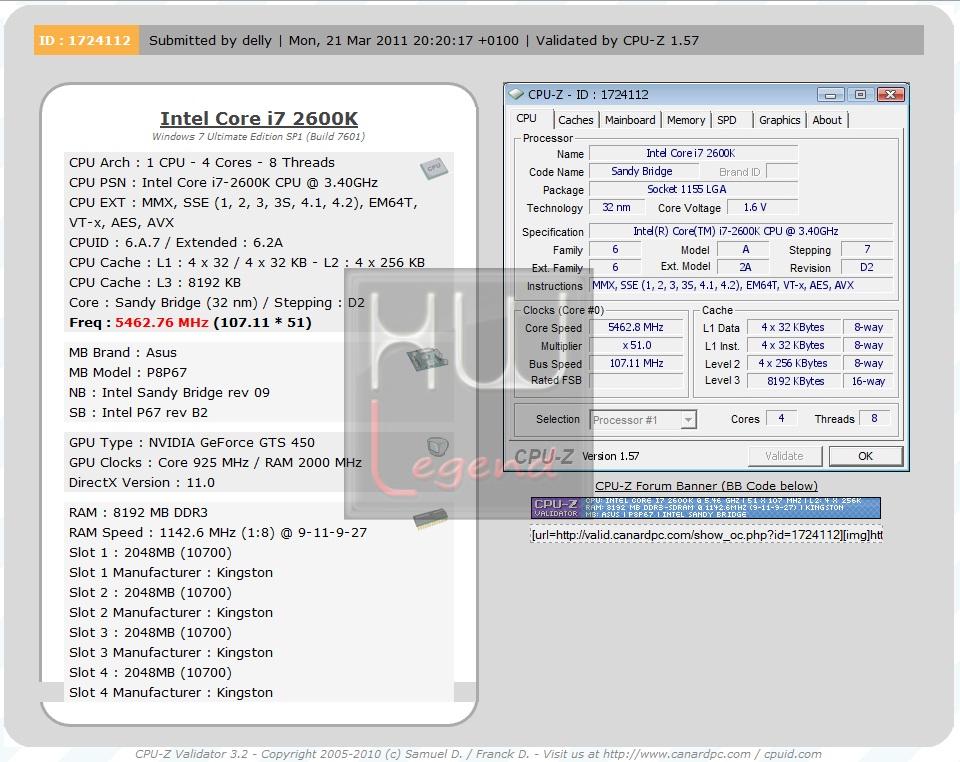Click the Name field Intel Core i7 2600K
Image resolution: width=960 pixels, height=762 pixels.
692,153
